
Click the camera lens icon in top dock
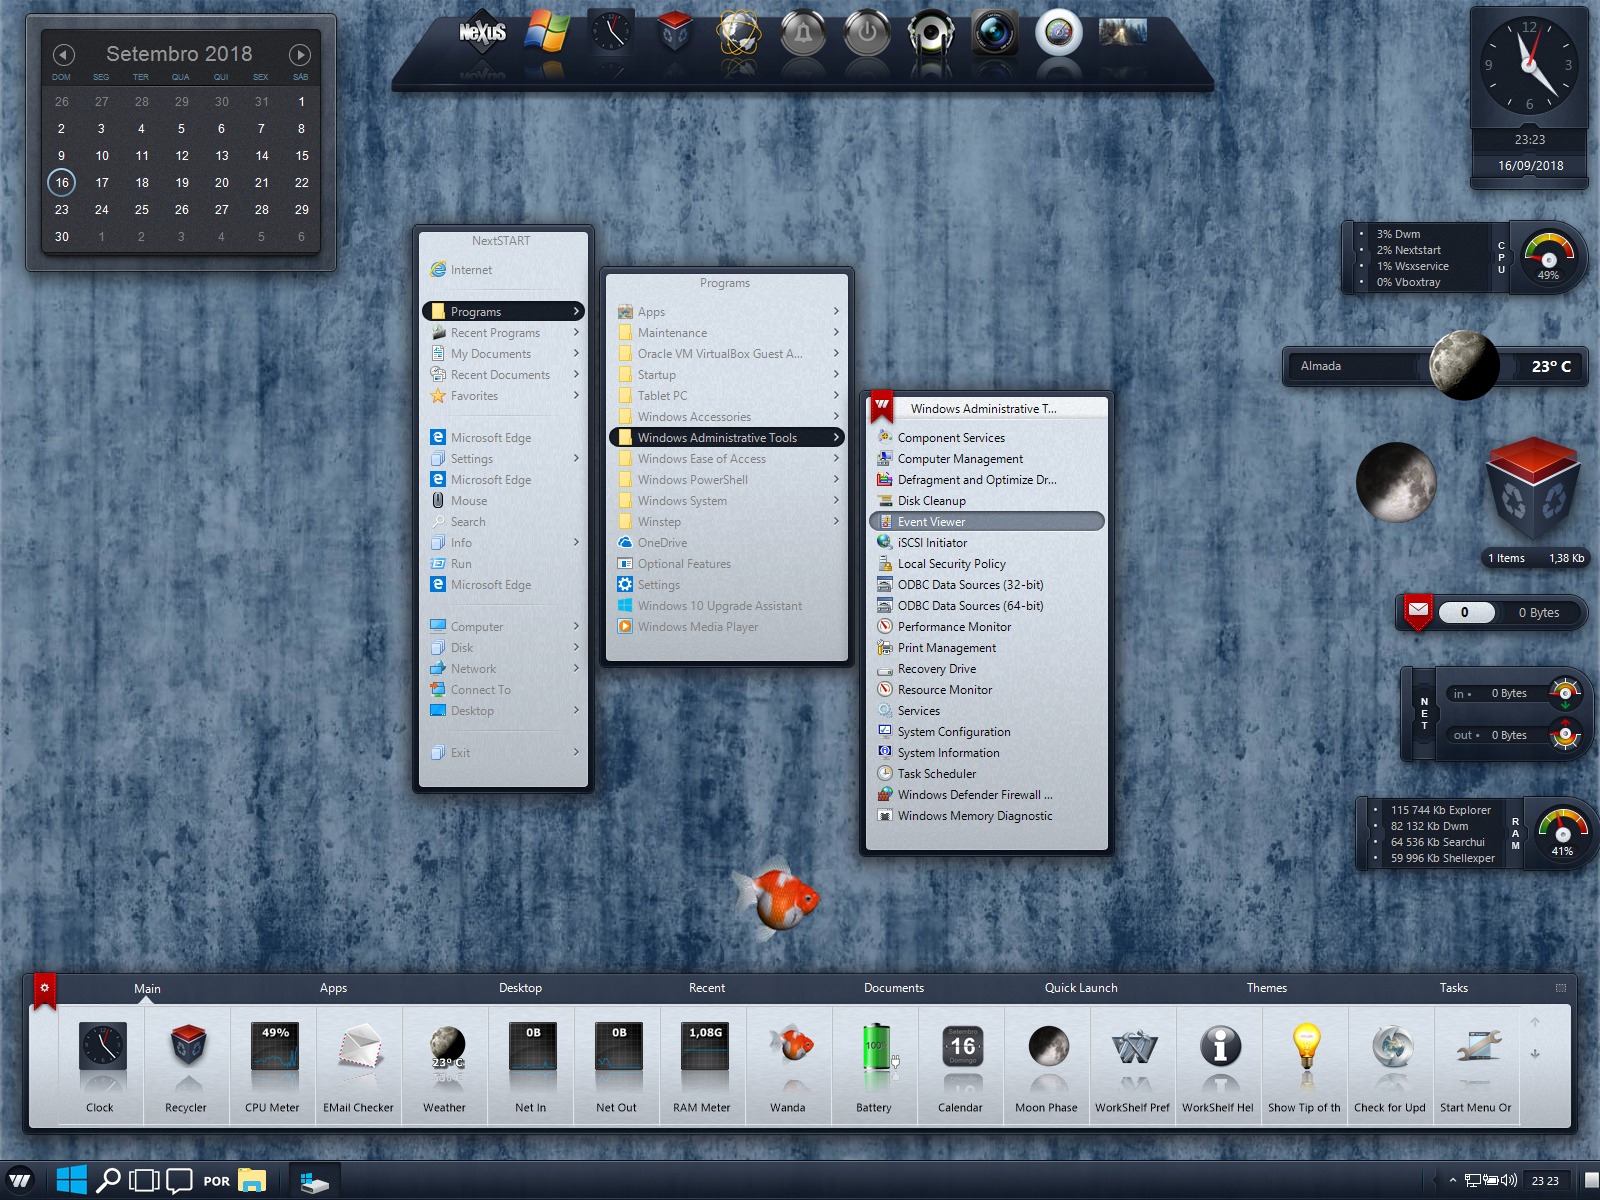995,33
